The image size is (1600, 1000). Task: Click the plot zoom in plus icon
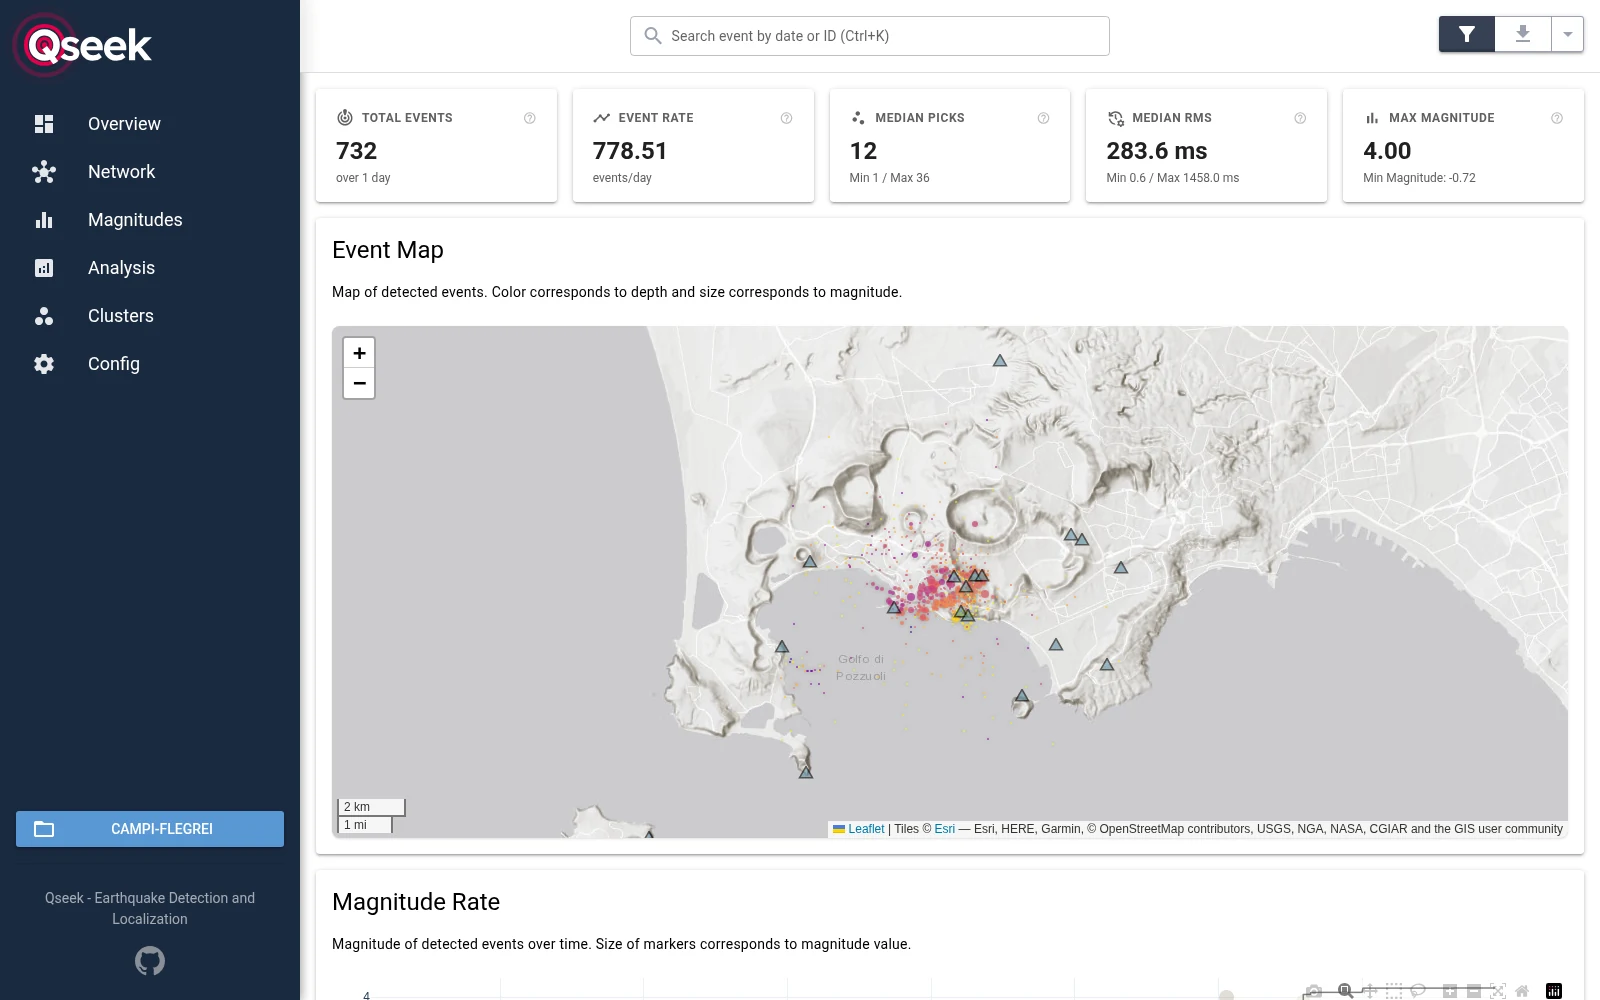point(1450,991)
